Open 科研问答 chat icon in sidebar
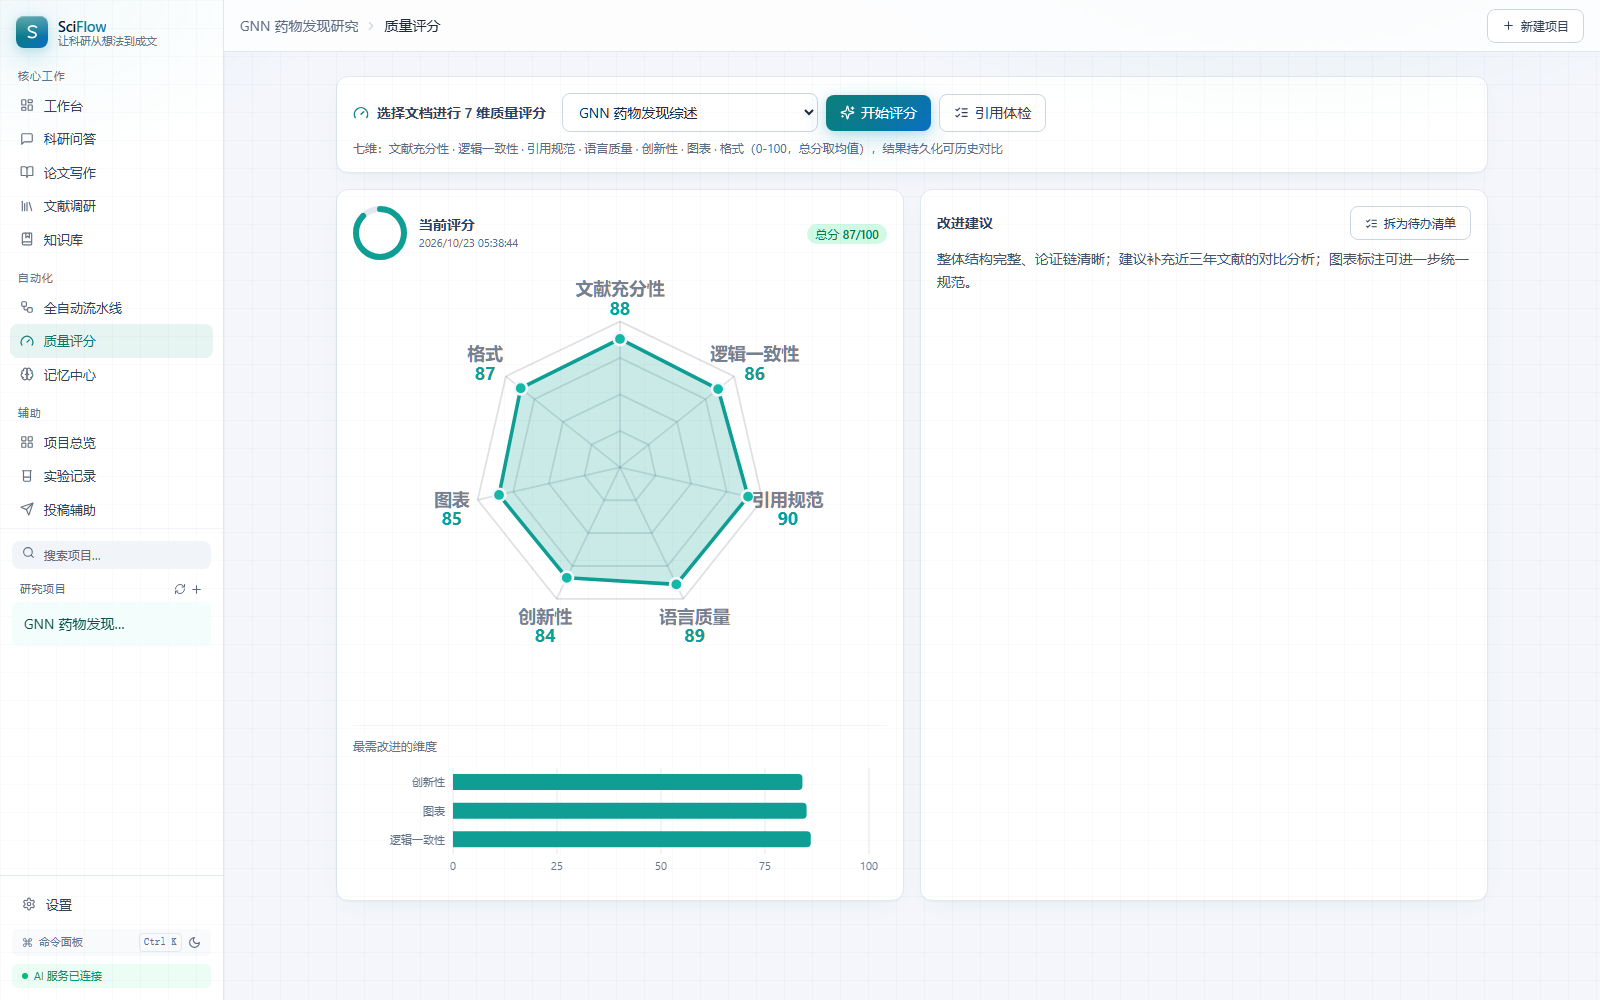The height and width of the screenshot is (1000, 1600). (27, 139)
